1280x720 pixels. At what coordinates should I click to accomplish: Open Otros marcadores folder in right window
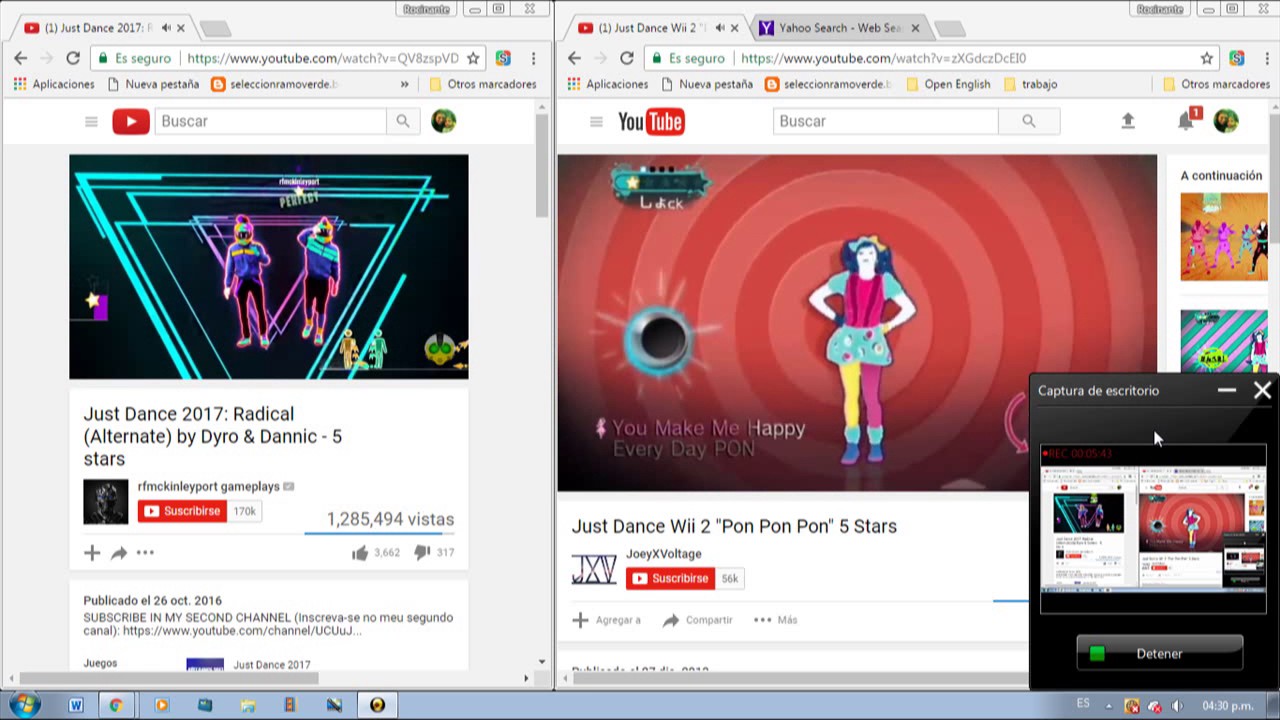tap(1216, 84)
